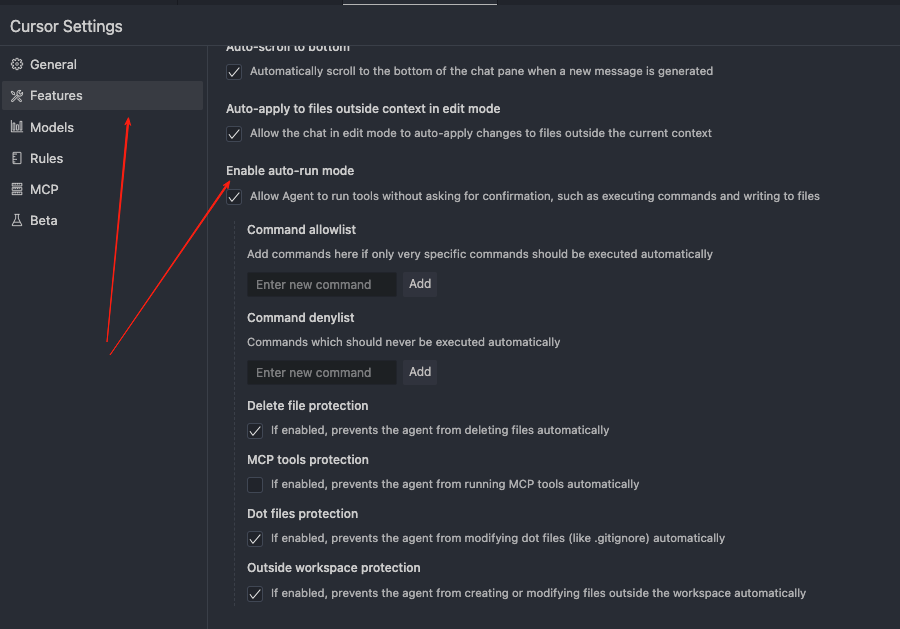Click the 'MCP tools protection' heading
900x629 pixels.
(308, 460)
